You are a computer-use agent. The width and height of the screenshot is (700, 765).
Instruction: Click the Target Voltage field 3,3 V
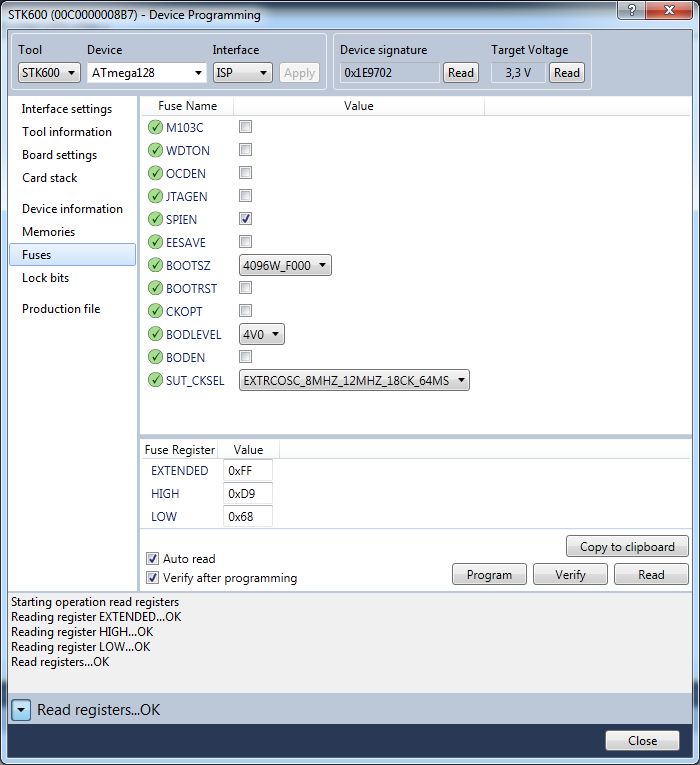coord(518,73)
